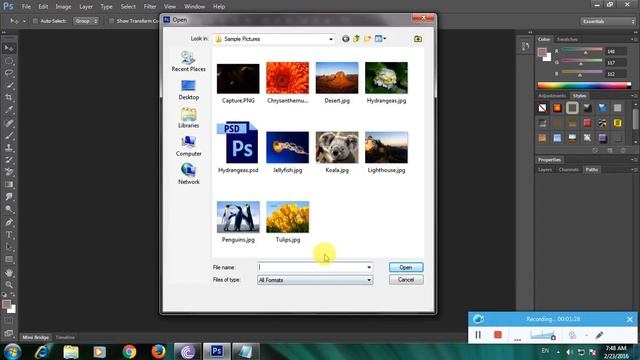
Task: Switch to the Adjustments tab
Action: (x=552, y=96)
